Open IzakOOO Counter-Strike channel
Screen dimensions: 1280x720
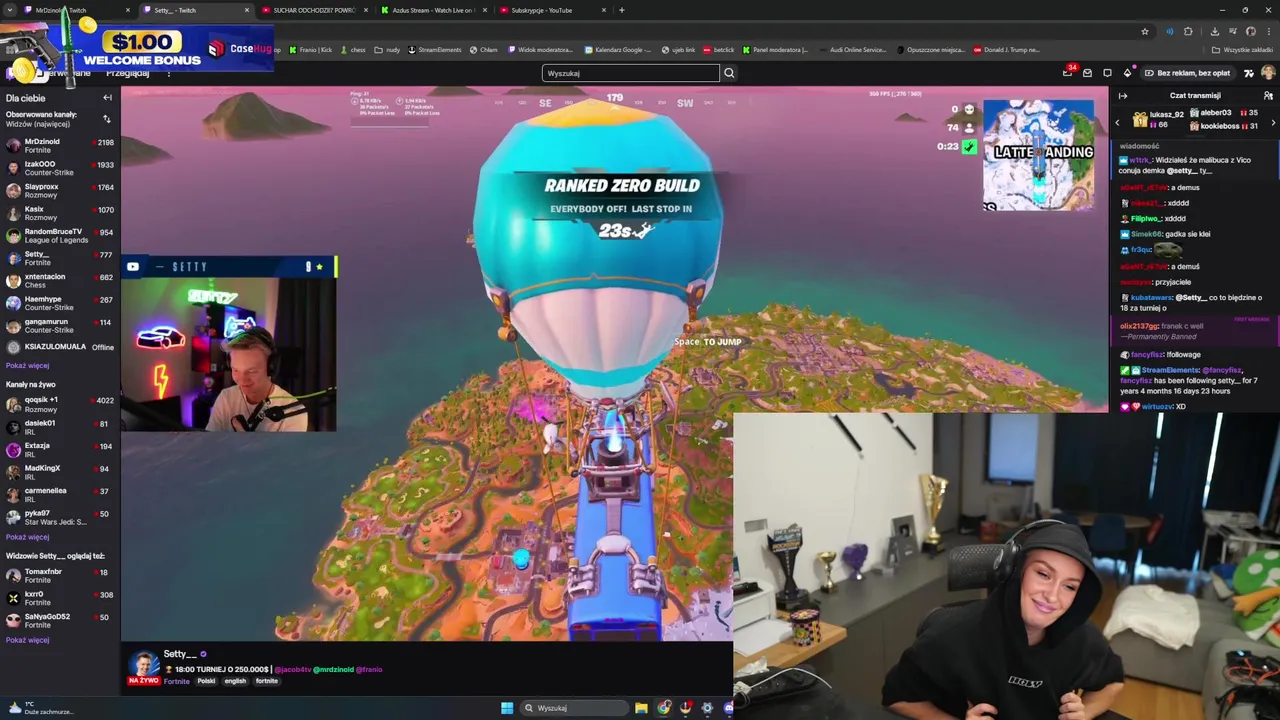(60, 168)
